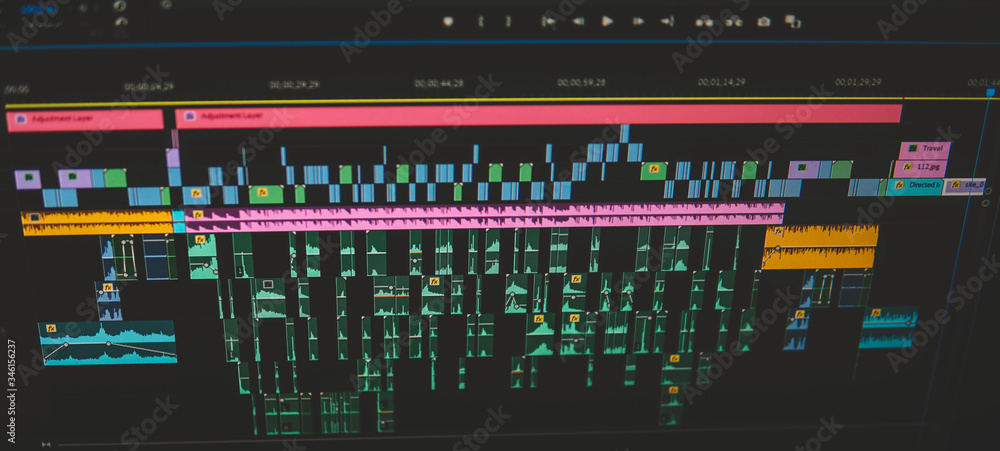
Task: Select the orange audio clip at the sequence start
Action: (x=97, y=223)
